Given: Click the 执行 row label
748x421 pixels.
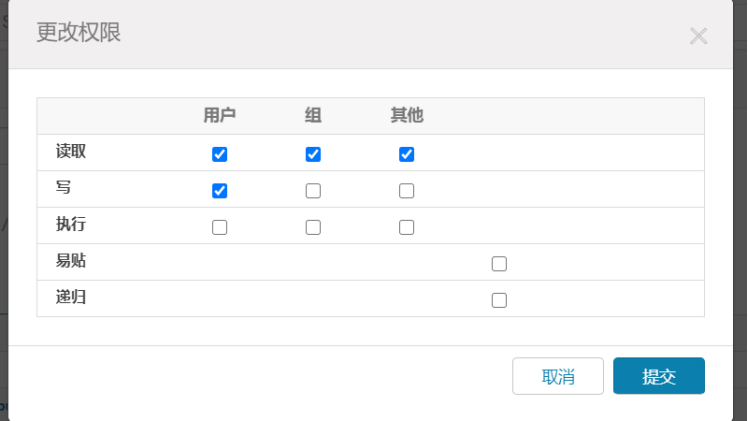Looking at the screenshot, I should (71, 225).
